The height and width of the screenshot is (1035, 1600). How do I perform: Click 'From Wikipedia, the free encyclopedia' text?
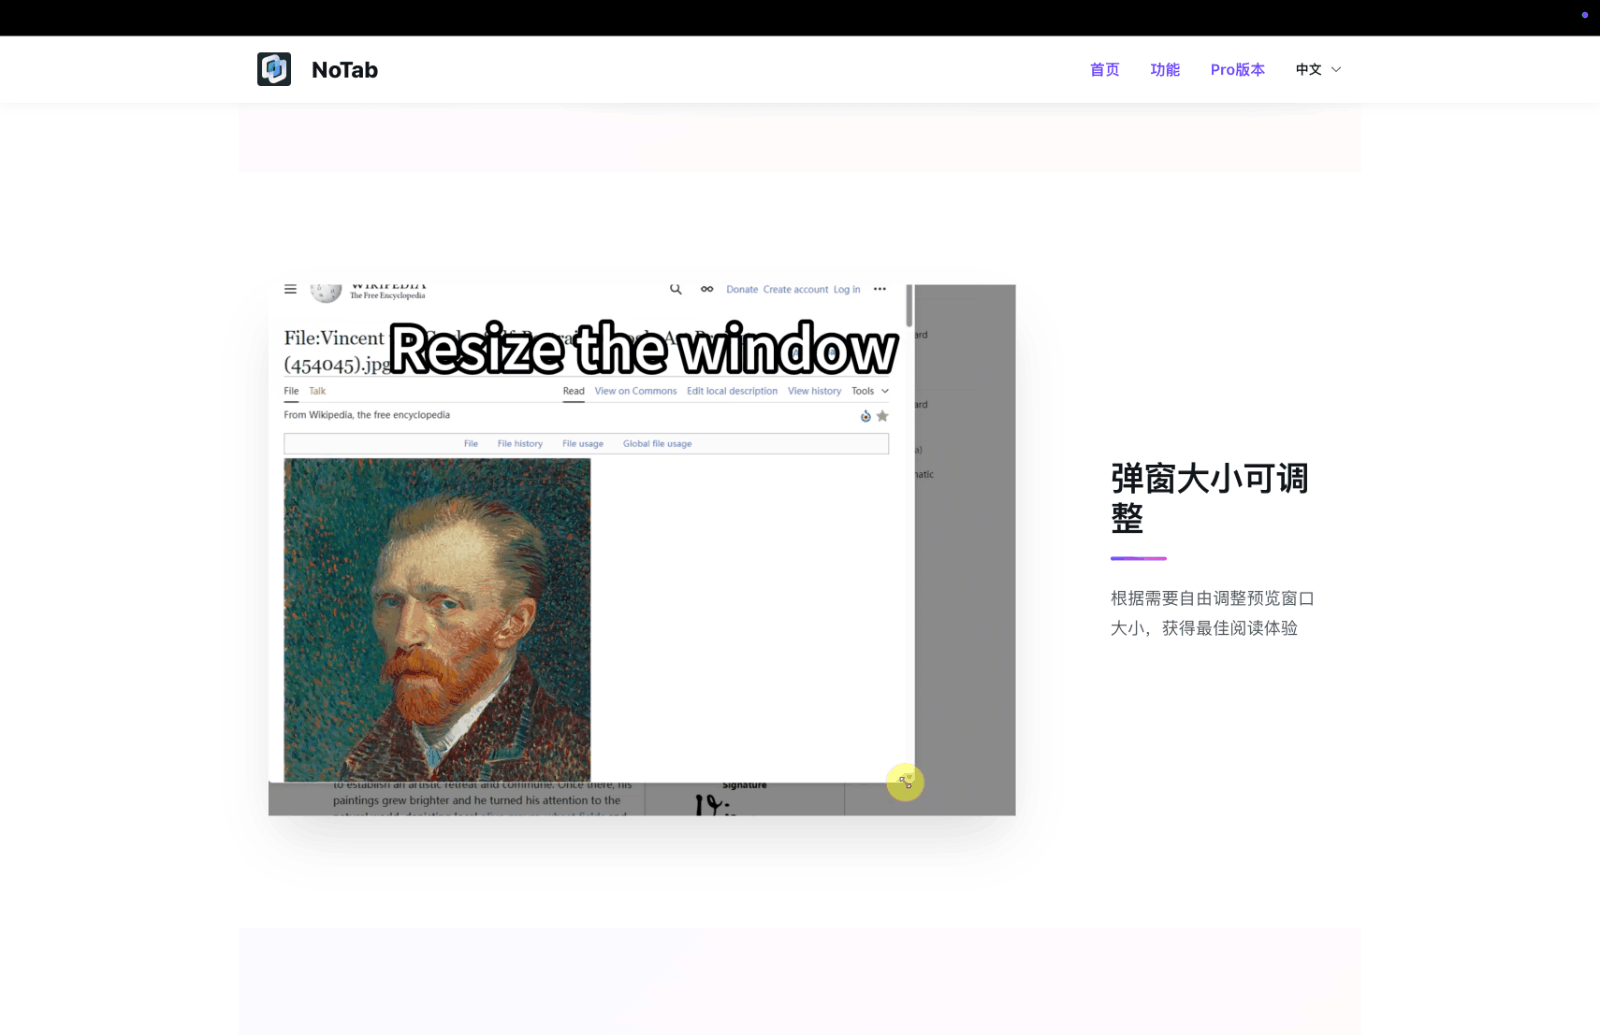click(367, 415)
